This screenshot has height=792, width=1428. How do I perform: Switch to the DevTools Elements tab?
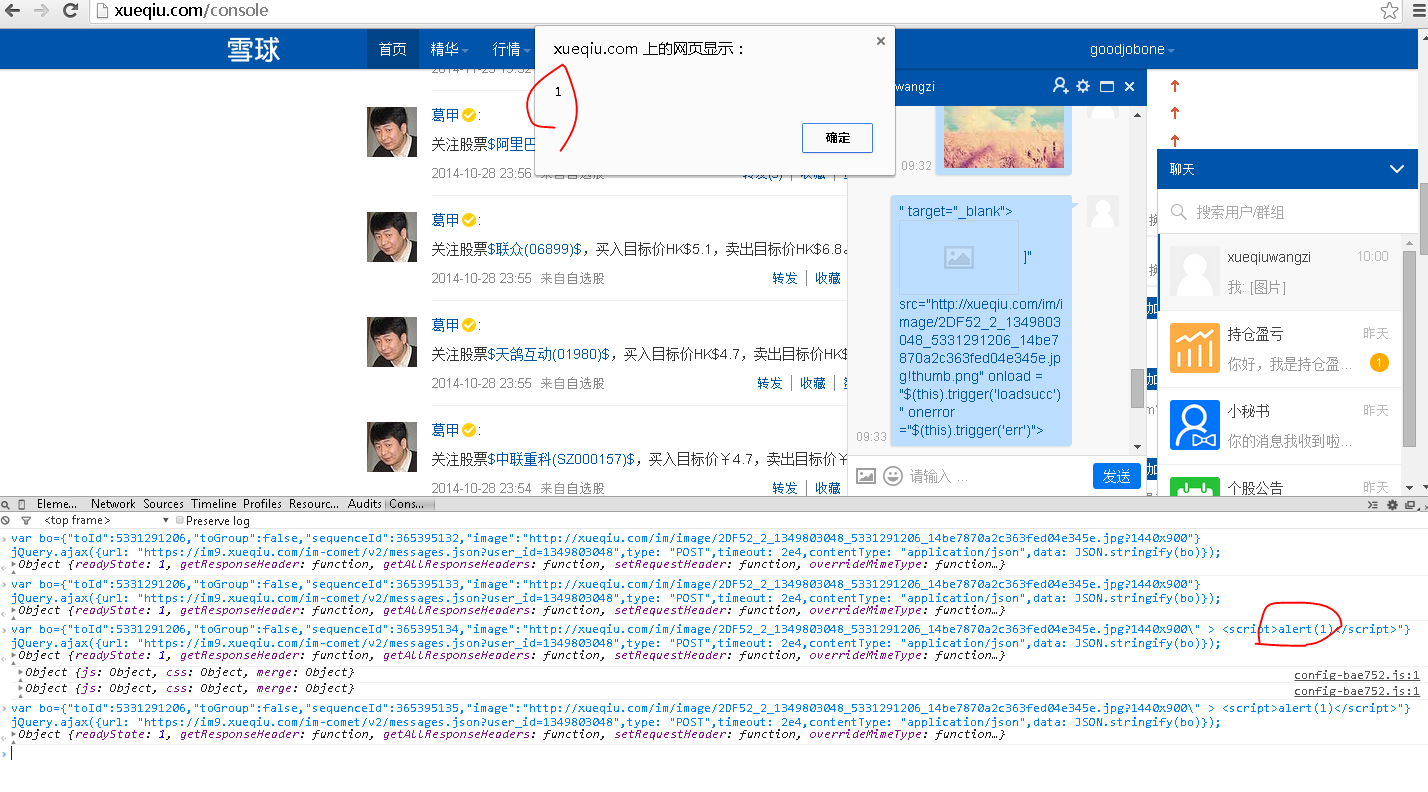click(57, 504)
